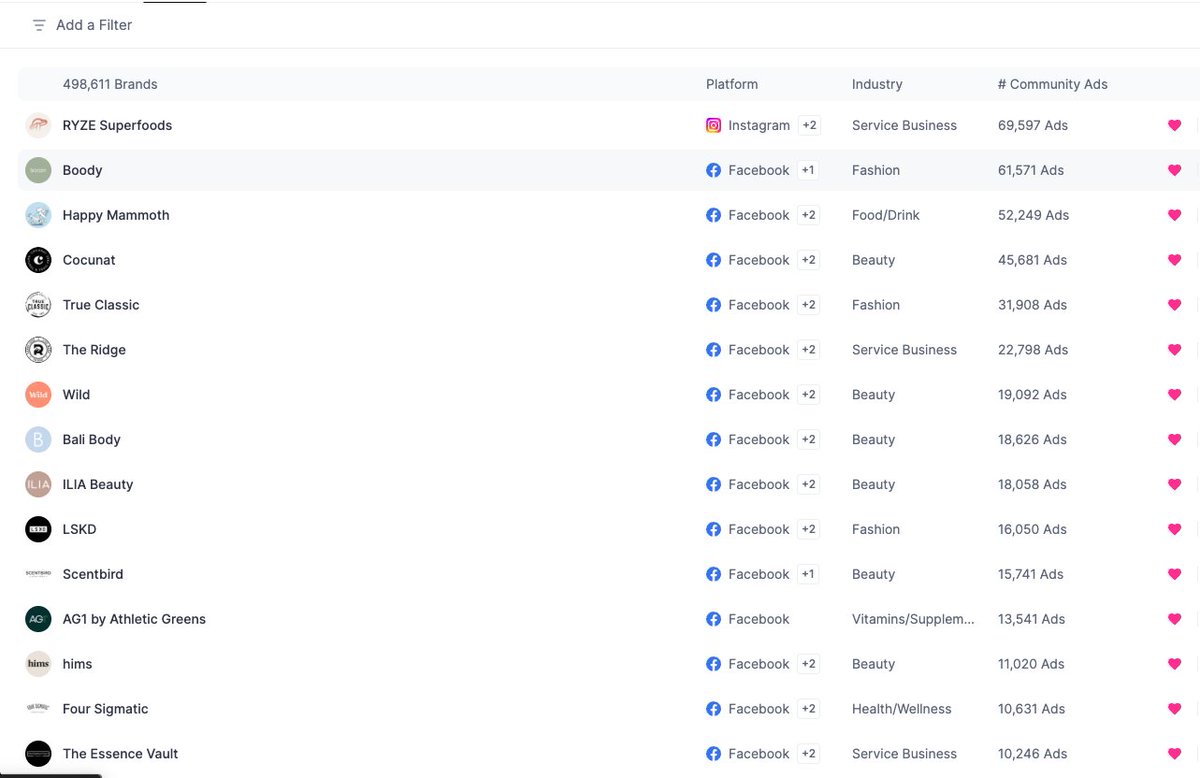Click the Cocunat brand logo
Viewport: 1200px width, 778px height.
click(38, 260)
